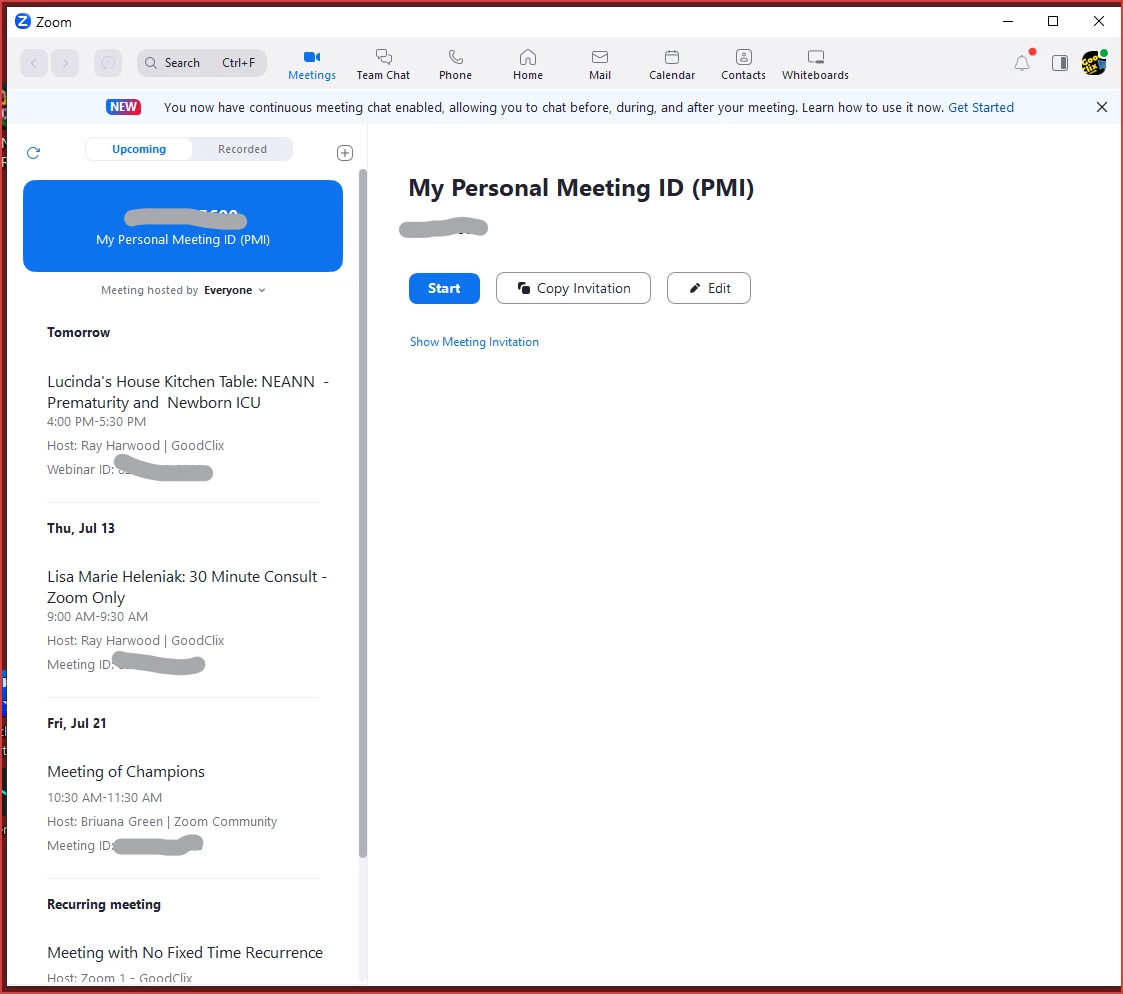Refresh the meetings list
Screen dimensions: 1123x994
[33, 153]
